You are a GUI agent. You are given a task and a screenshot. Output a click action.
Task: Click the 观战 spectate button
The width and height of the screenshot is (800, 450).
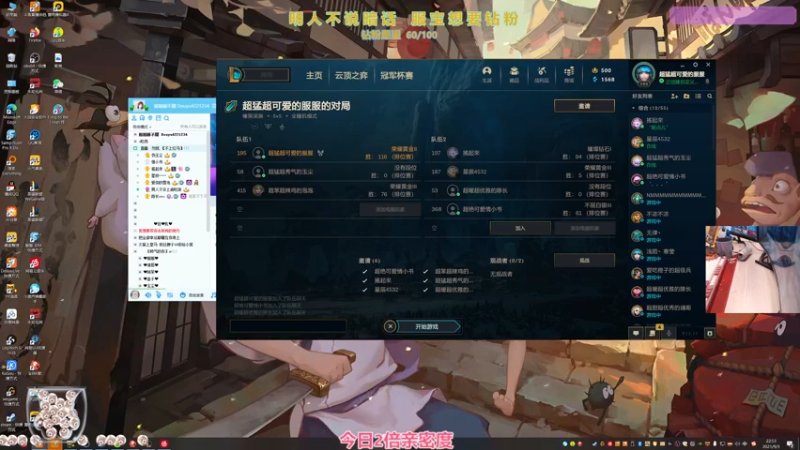point(584,260)
